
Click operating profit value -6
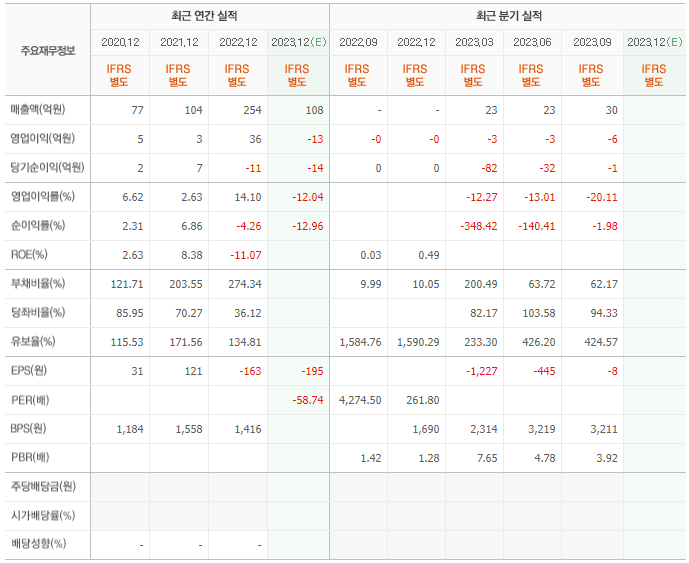click(x=613, y=139)
